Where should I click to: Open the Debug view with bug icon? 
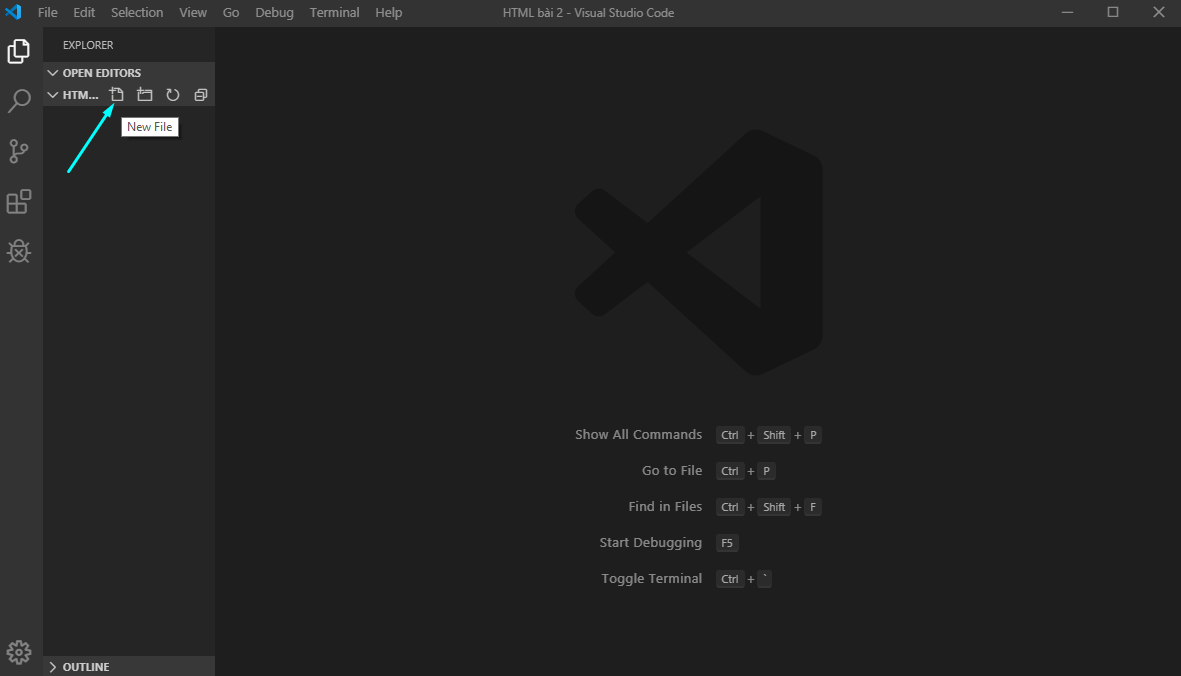point(19,251)
